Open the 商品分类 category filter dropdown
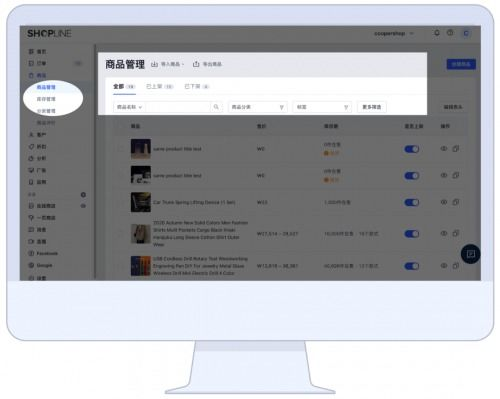500x399 pixels. (x=257, y=107)
